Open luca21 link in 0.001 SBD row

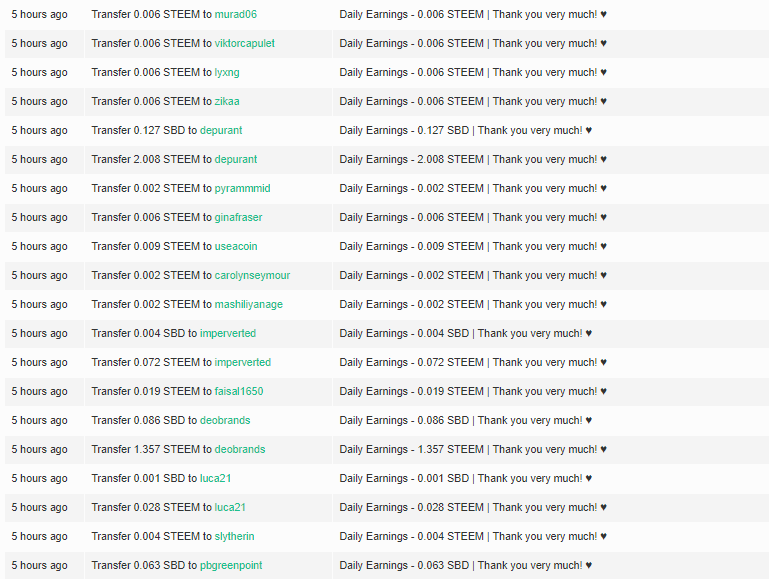(x=215, y=478)
